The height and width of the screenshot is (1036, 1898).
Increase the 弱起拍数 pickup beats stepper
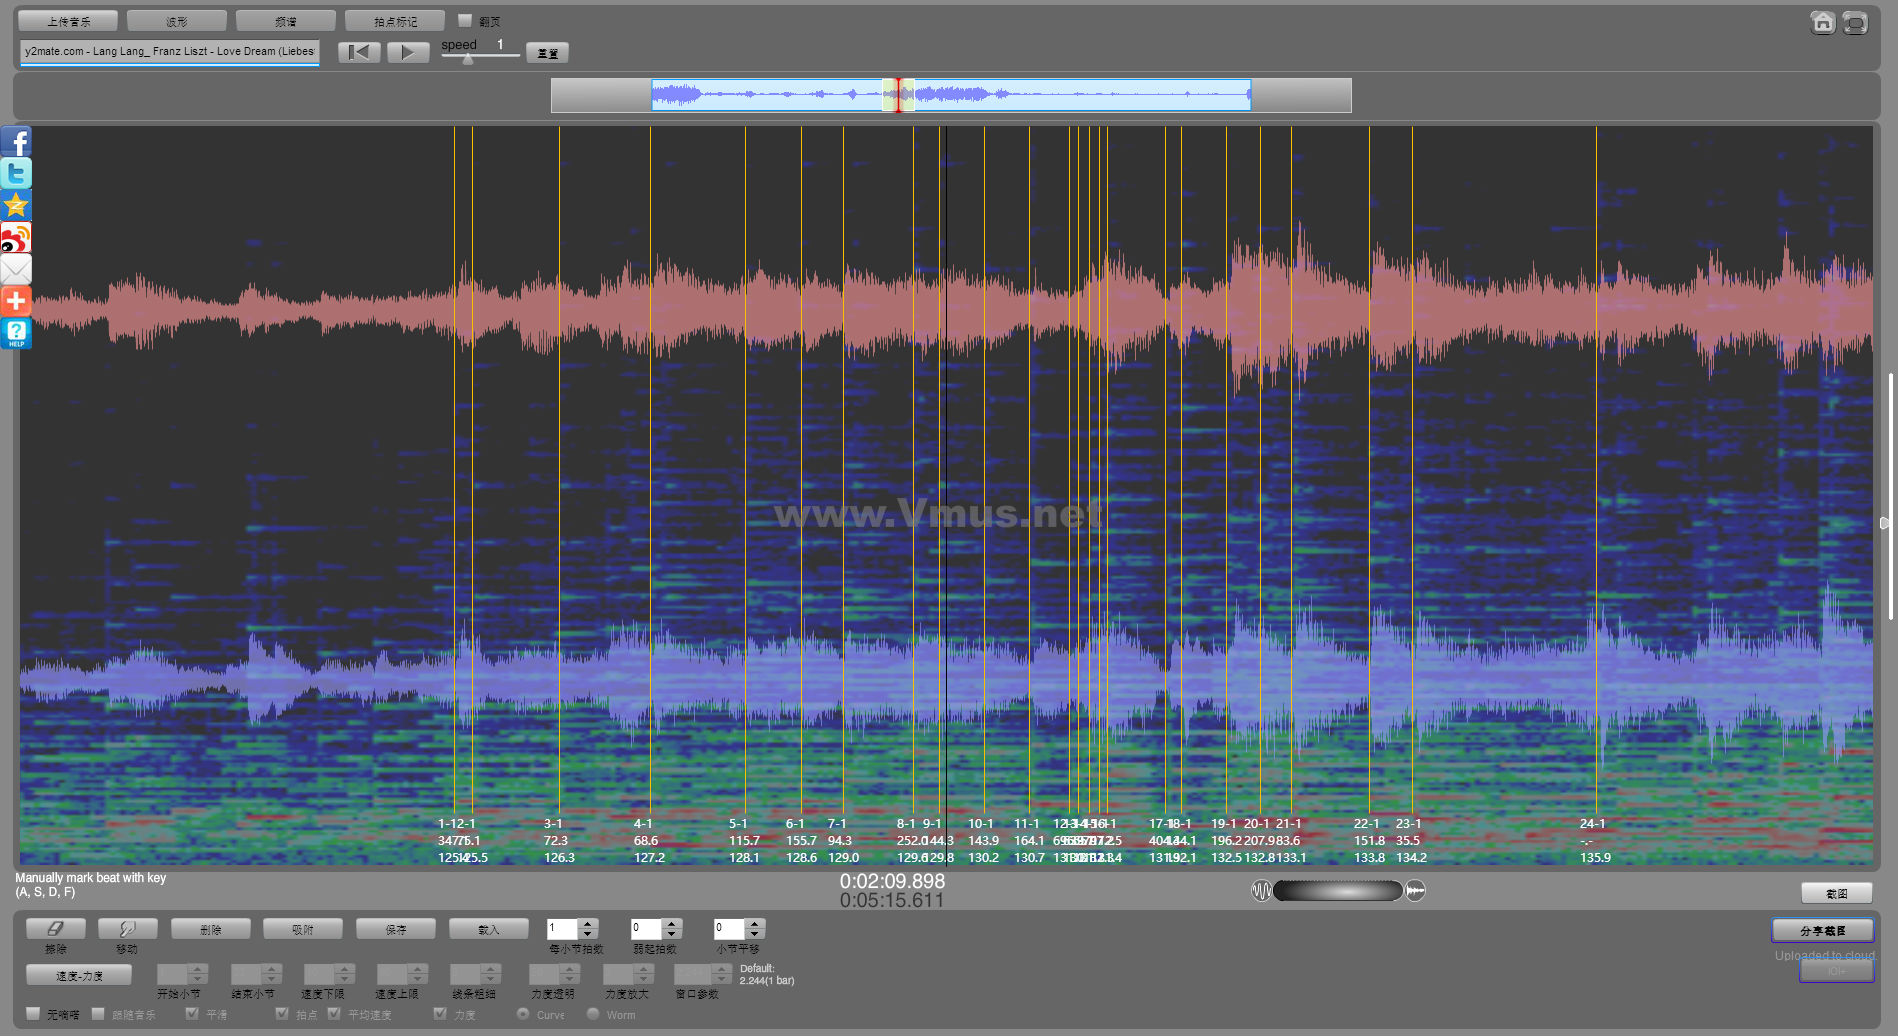[x=672, y=924]
